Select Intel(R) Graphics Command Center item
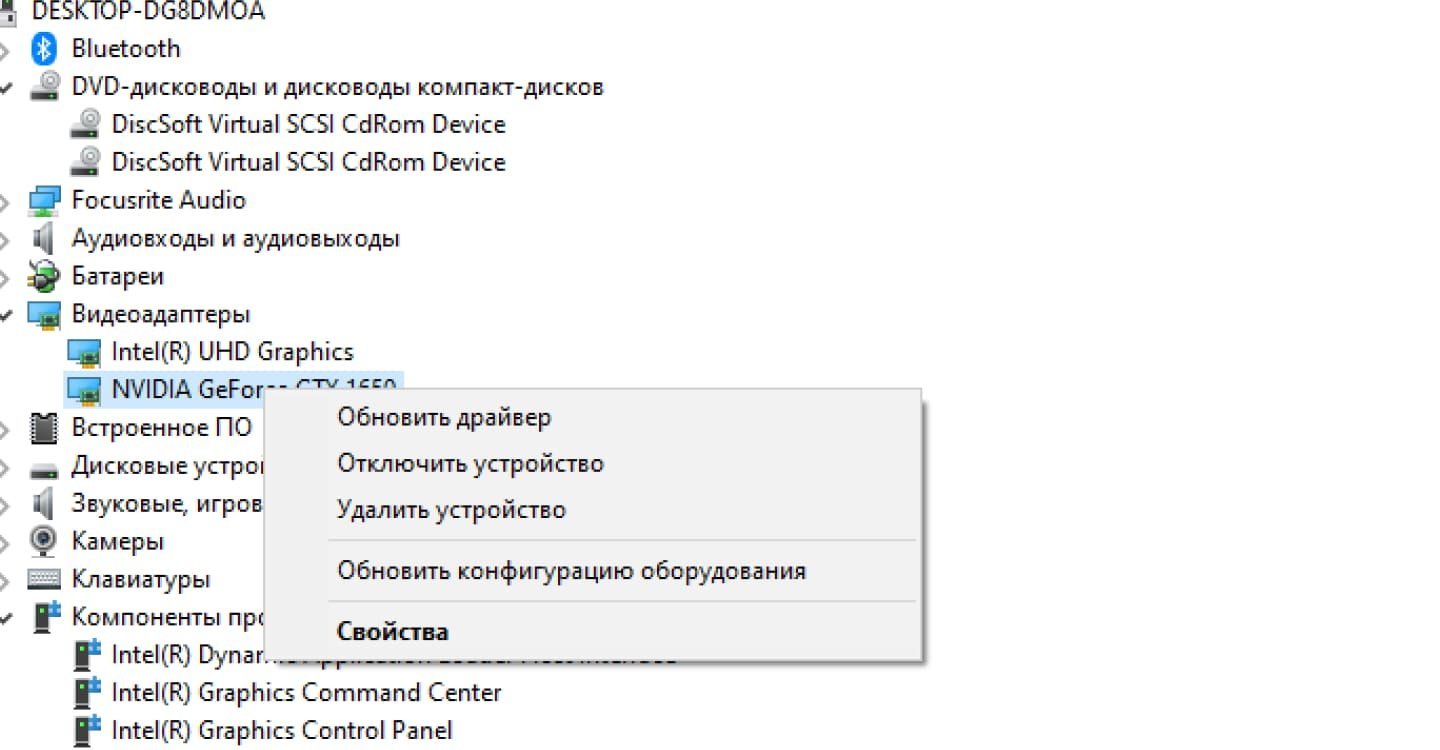1440x750 pixels. coord(306,692)
